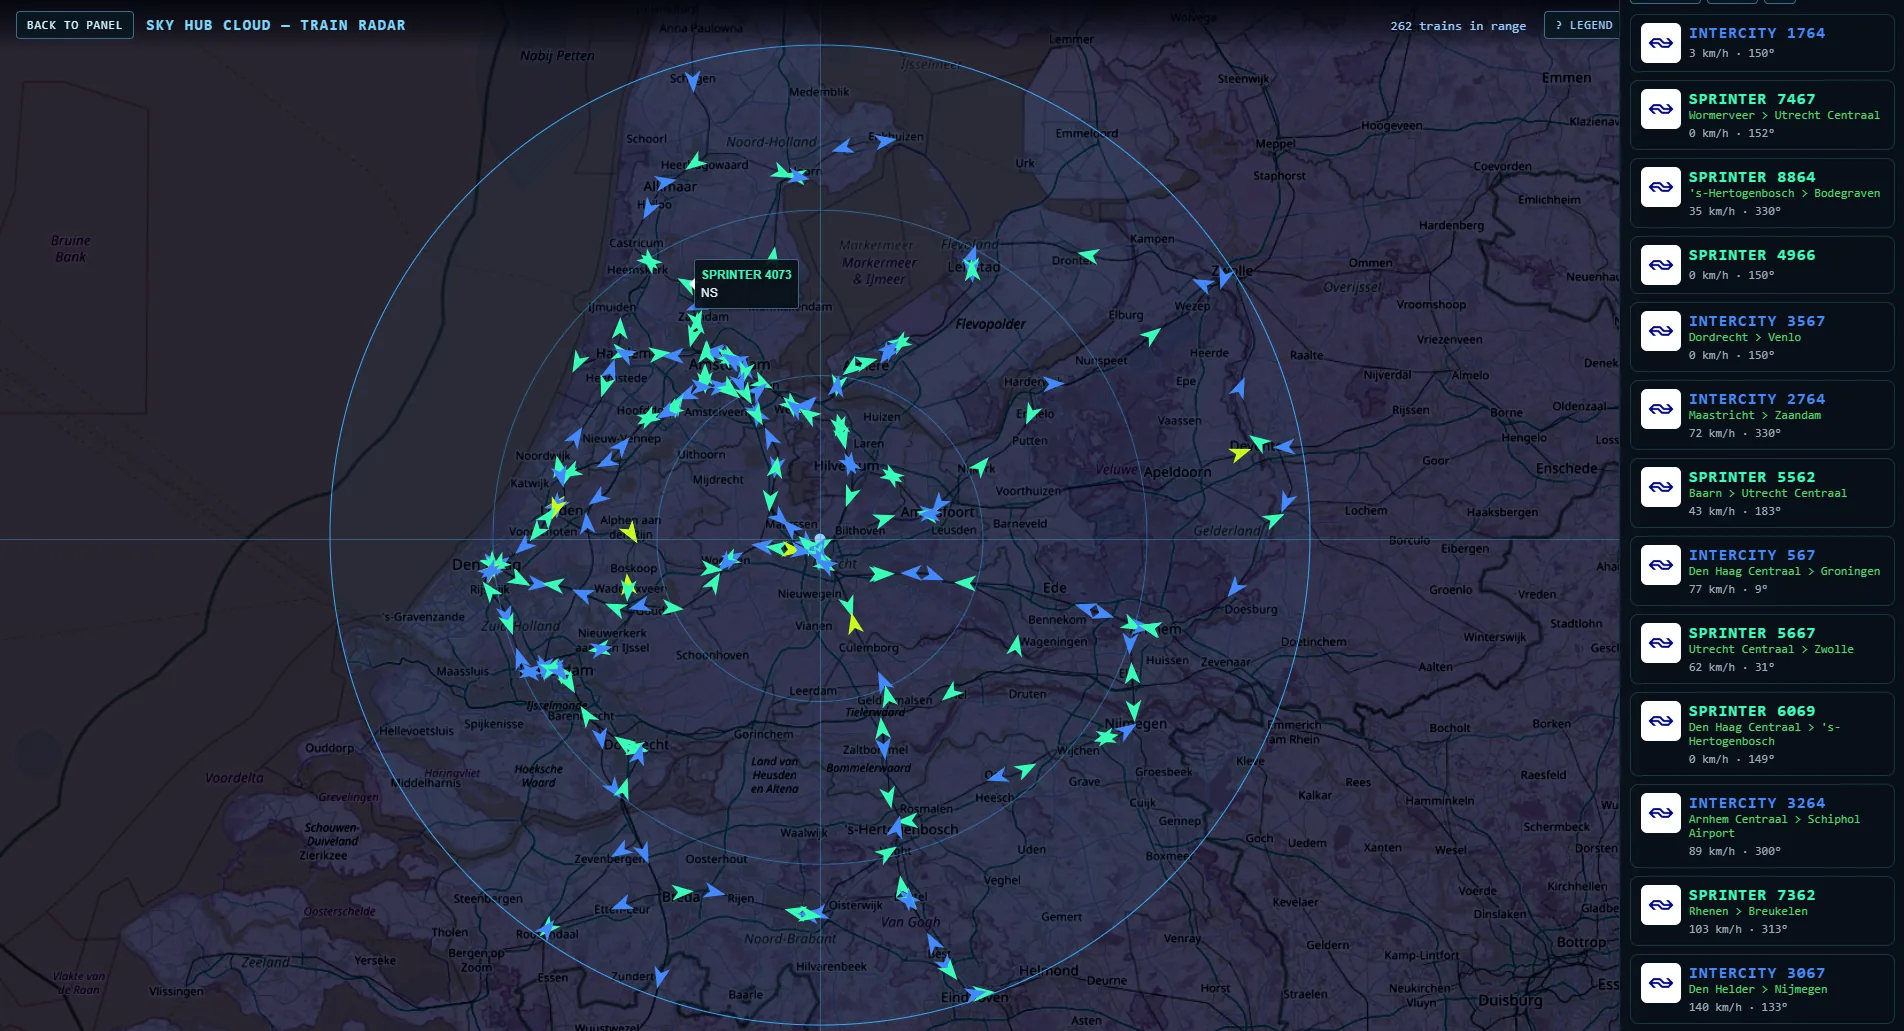Open Sprinter 7467 train title
Viewport: 1904px width, 1031px height.
click(x=1752, y=99)
